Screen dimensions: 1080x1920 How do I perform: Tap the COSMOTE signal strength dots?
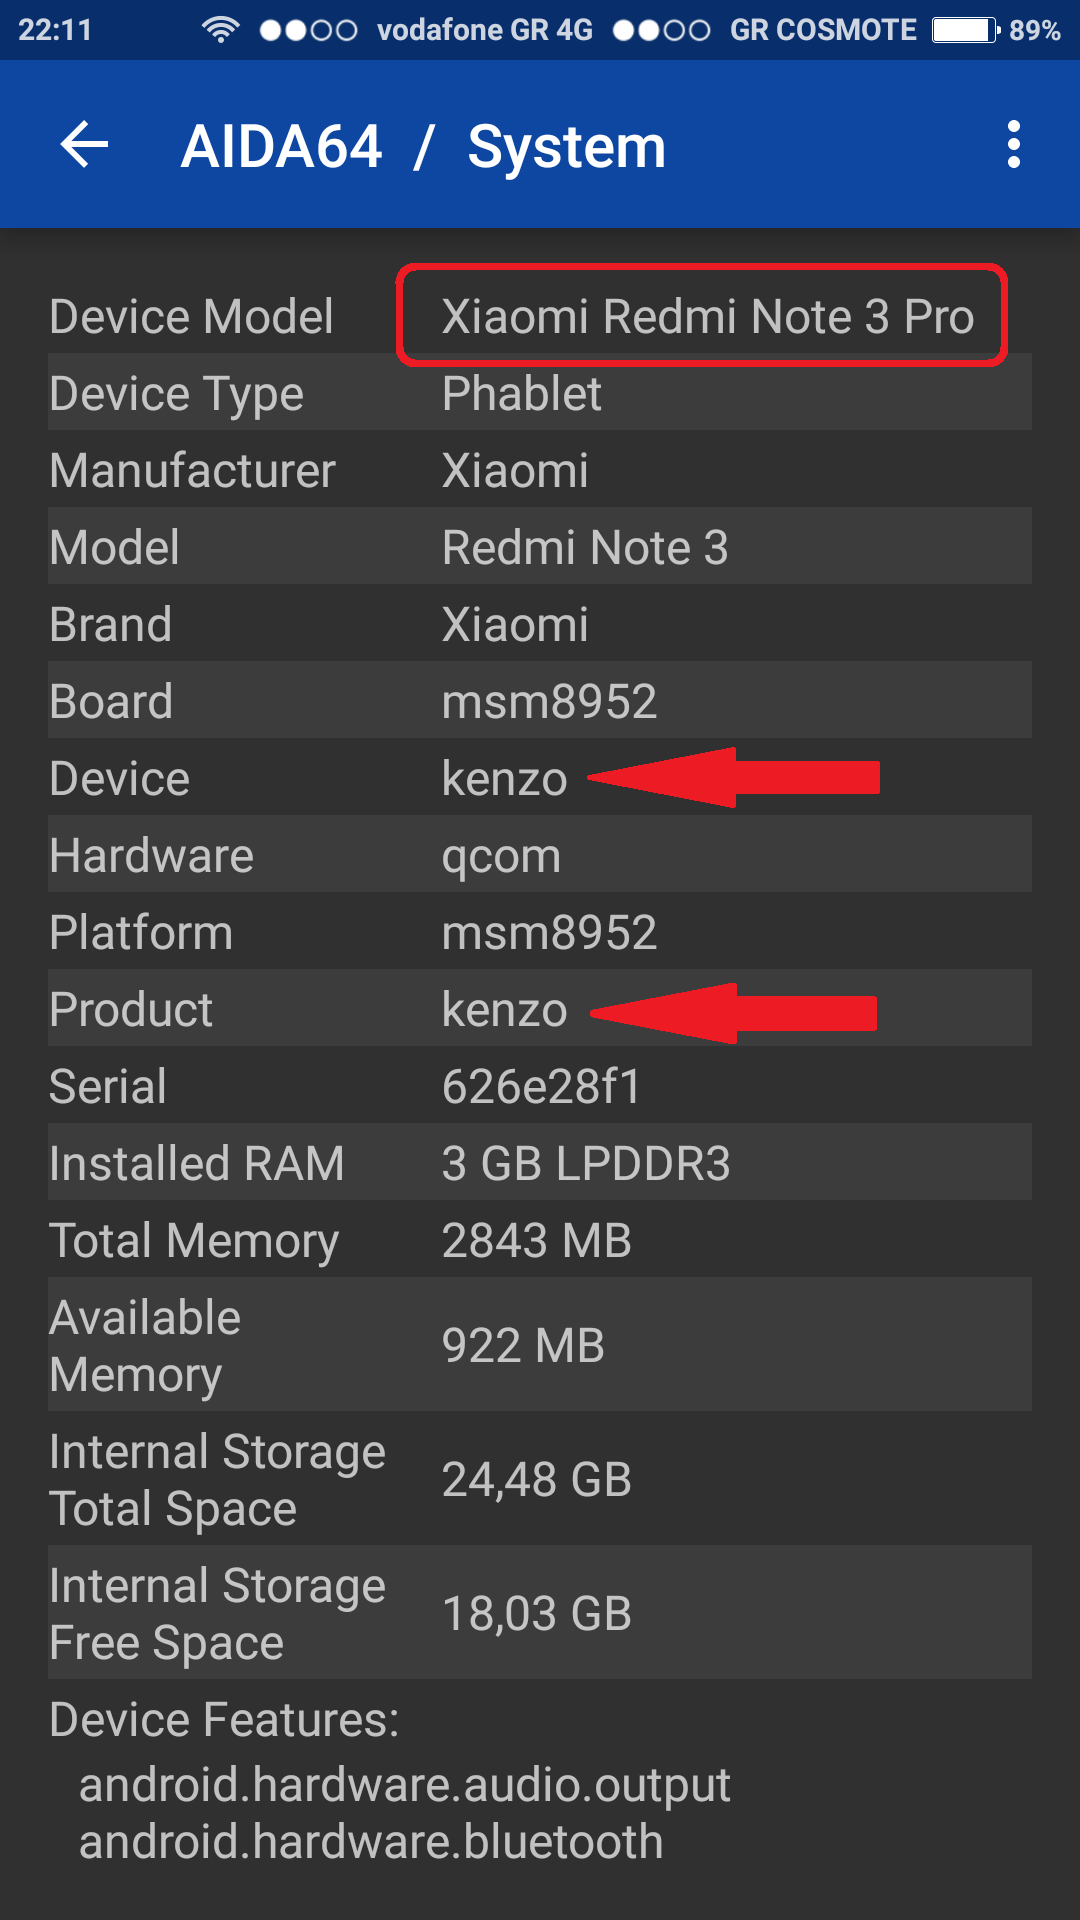(x=661, y=30)
